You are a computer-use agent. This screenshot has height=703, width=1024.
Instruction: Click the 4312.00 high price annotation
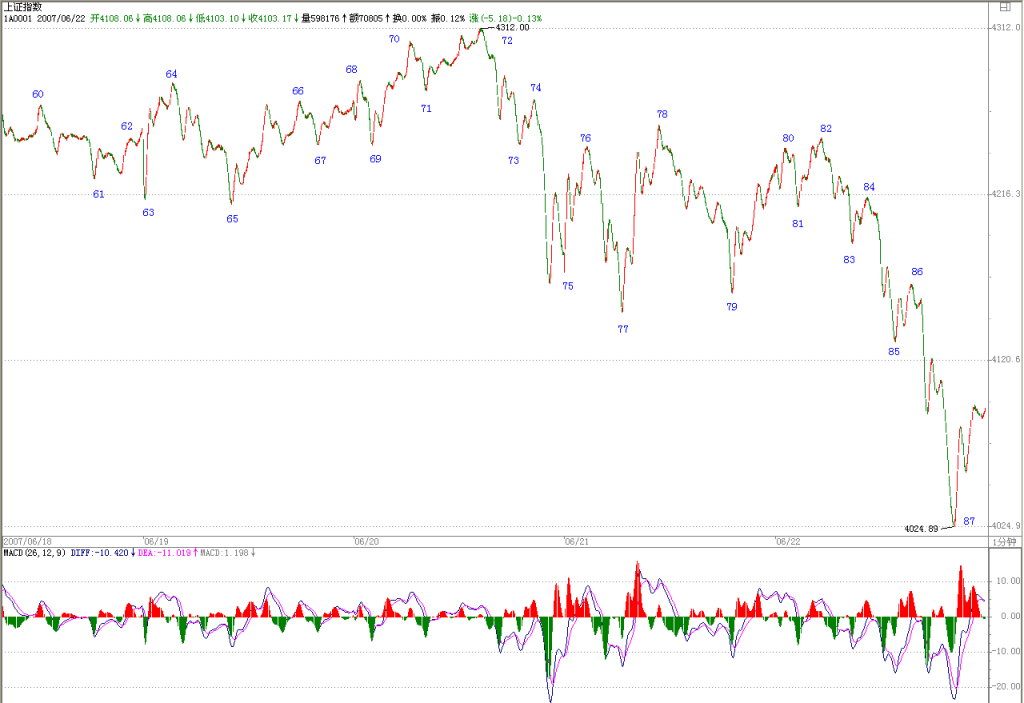tap(513, 27)
